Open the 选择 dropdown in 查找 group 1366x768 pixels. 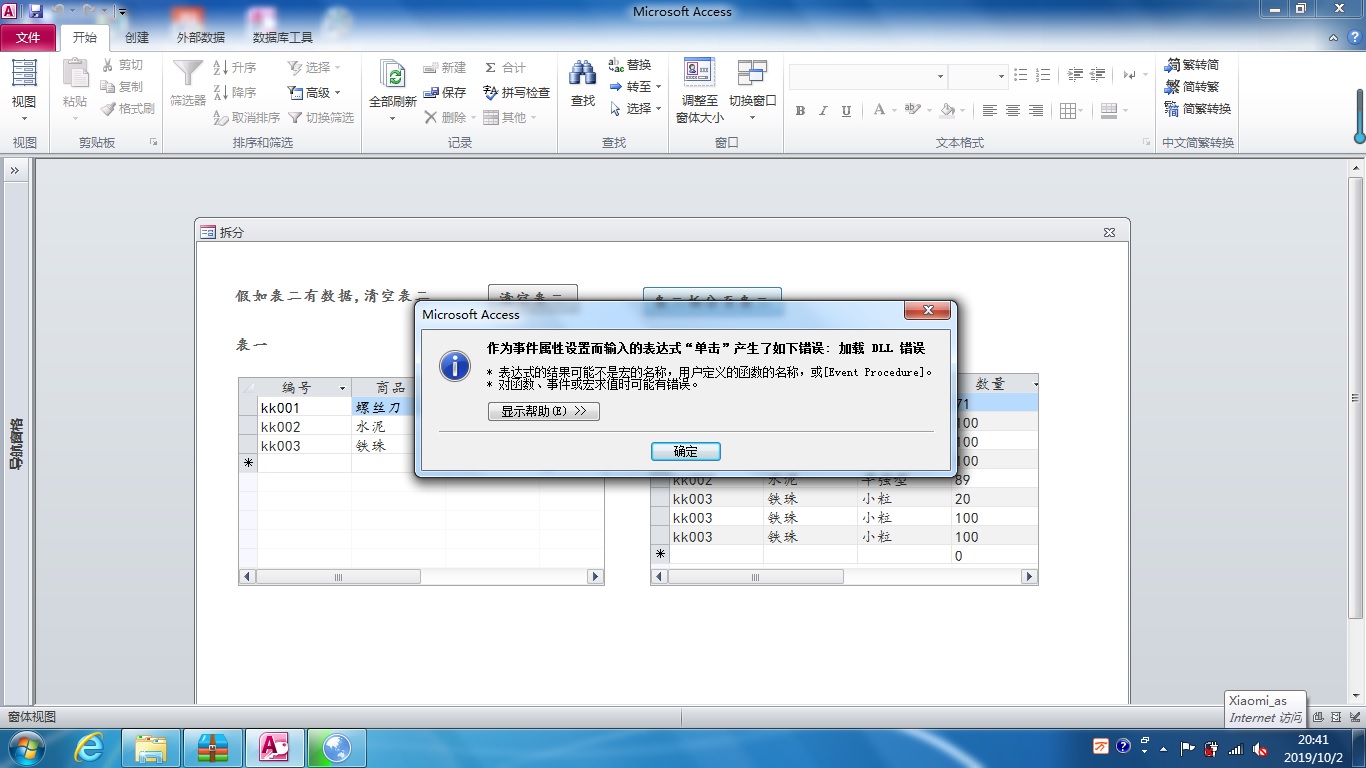pyautogui.click(x=636, y=109)
